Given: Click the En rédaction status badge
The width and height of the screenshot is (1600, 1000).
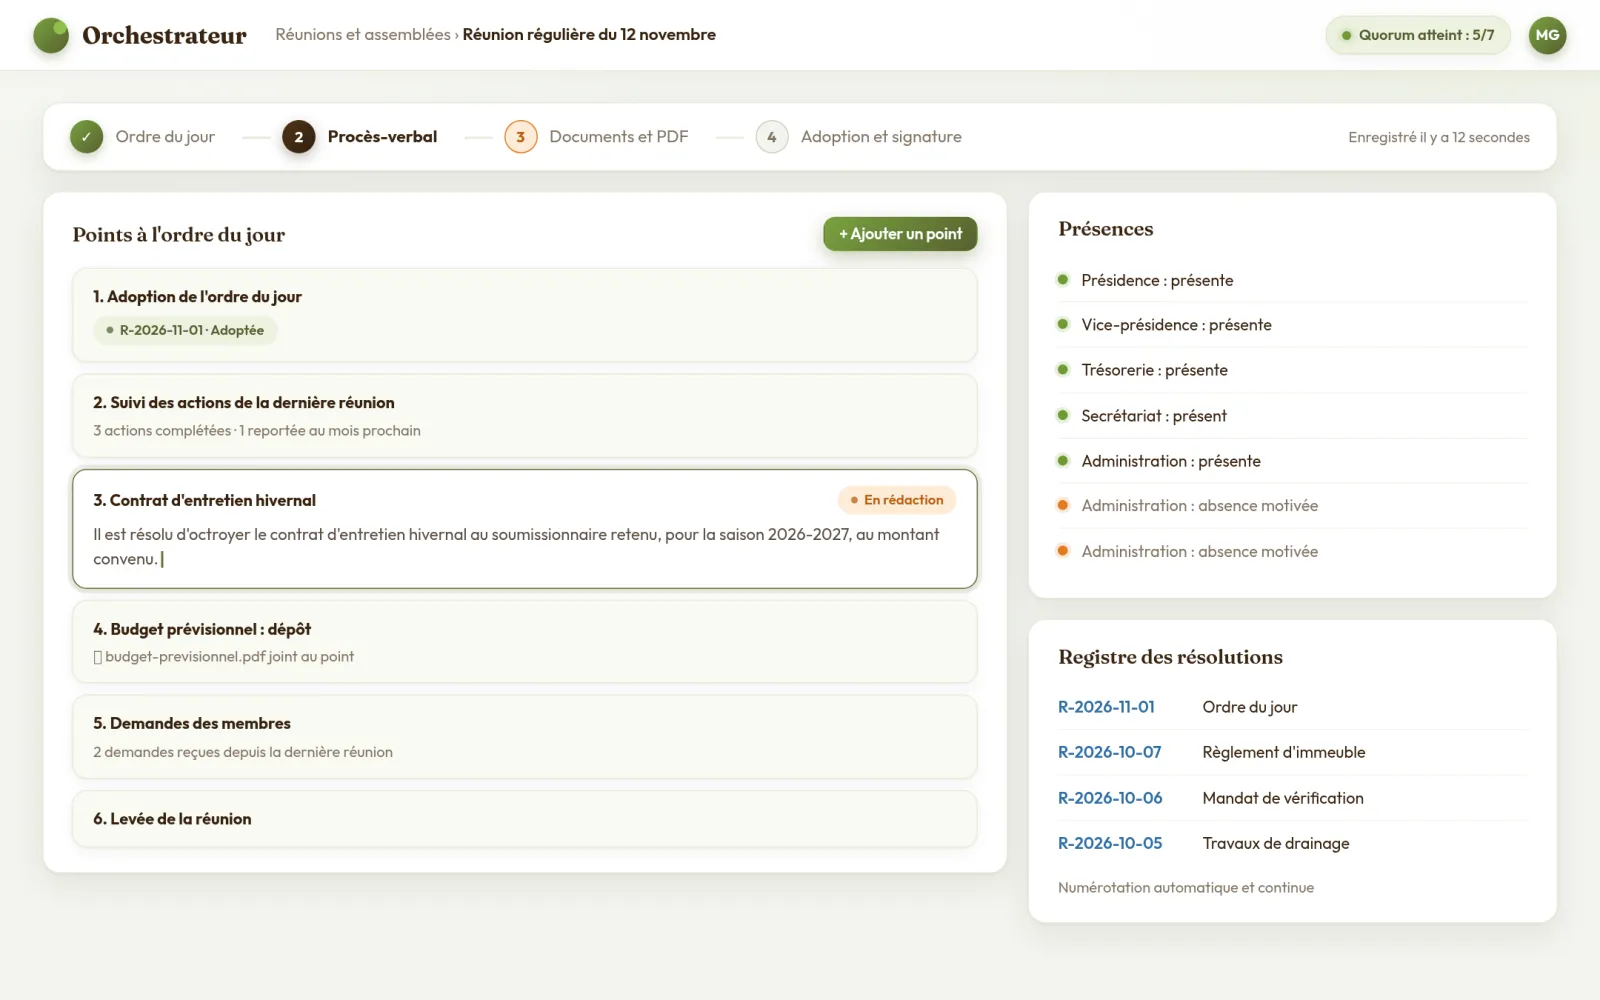Looking at the screenshot, I should (897, 500).
